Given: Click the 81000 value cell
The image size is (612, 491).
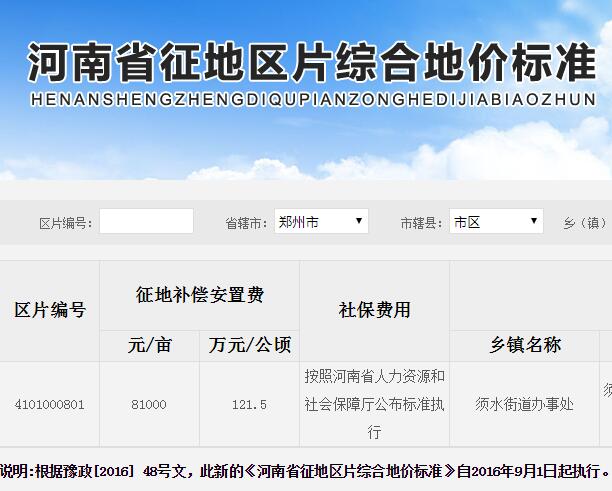Looking at the screenshot, I should [149, 404].
